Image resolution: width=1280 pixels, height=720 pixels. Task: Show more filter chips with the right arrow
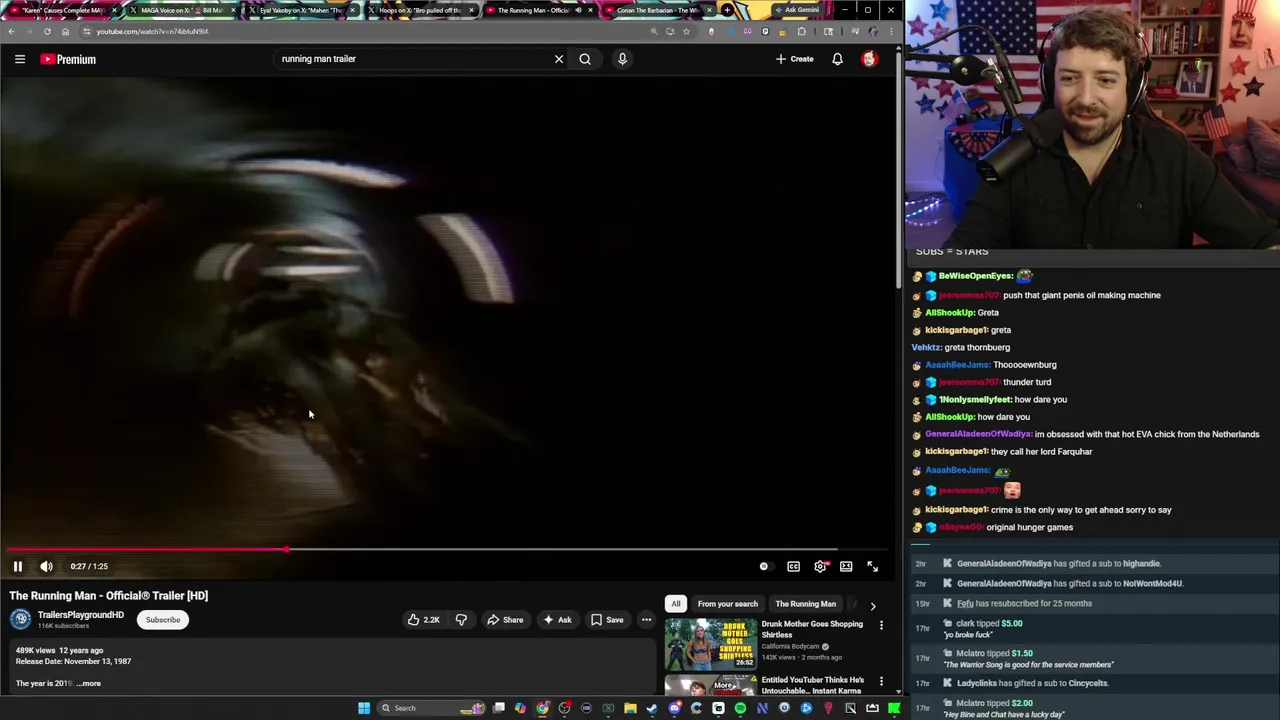(872, 605)
